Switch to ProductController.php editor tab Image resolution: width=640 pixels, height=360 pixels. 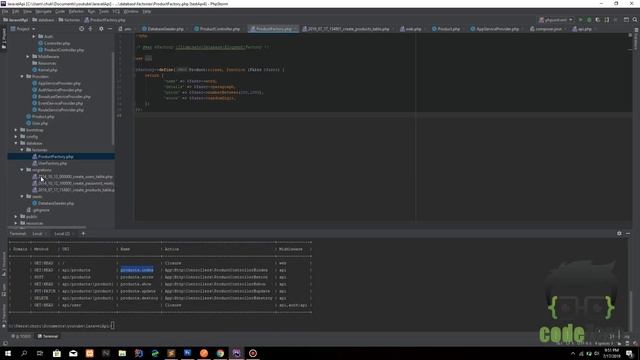218,29
